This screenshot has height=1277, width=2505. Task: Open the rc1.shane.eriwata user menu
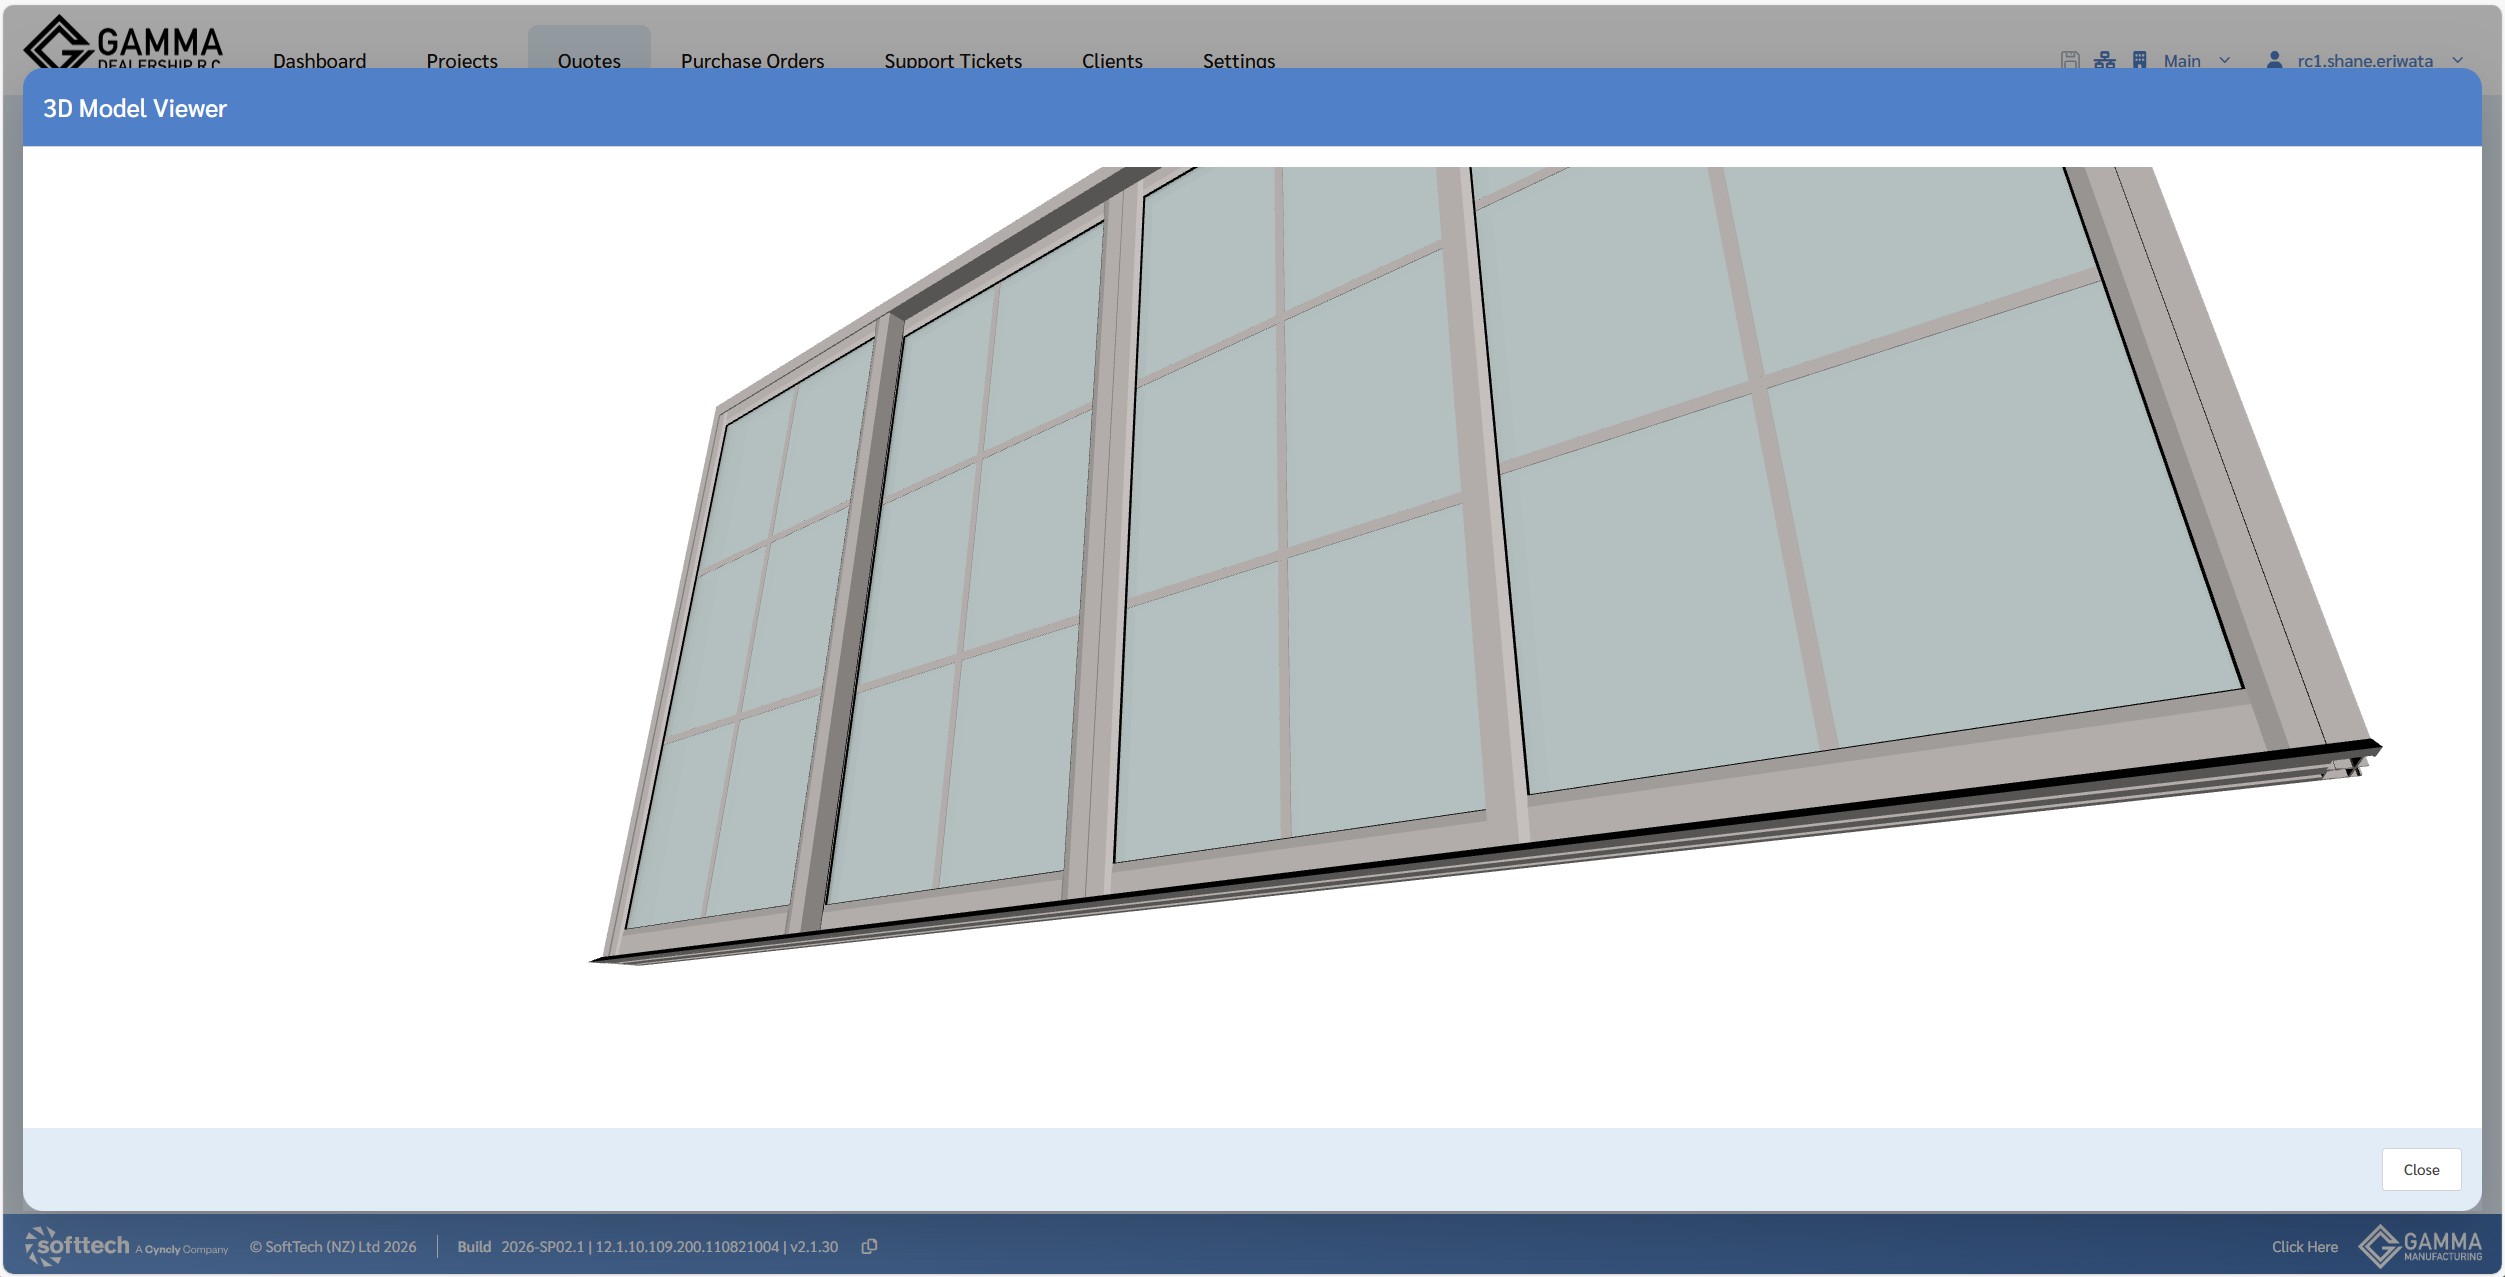2364,61
